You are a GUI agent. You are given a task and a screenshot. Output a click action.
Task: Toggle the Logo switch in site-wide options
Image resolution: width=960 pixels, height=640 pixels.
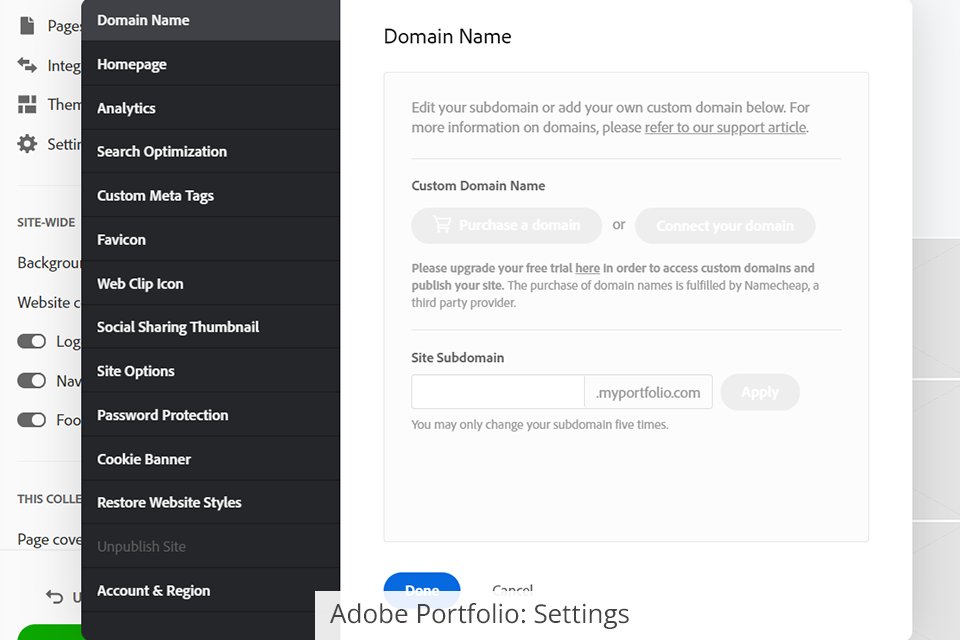[32, 341]
